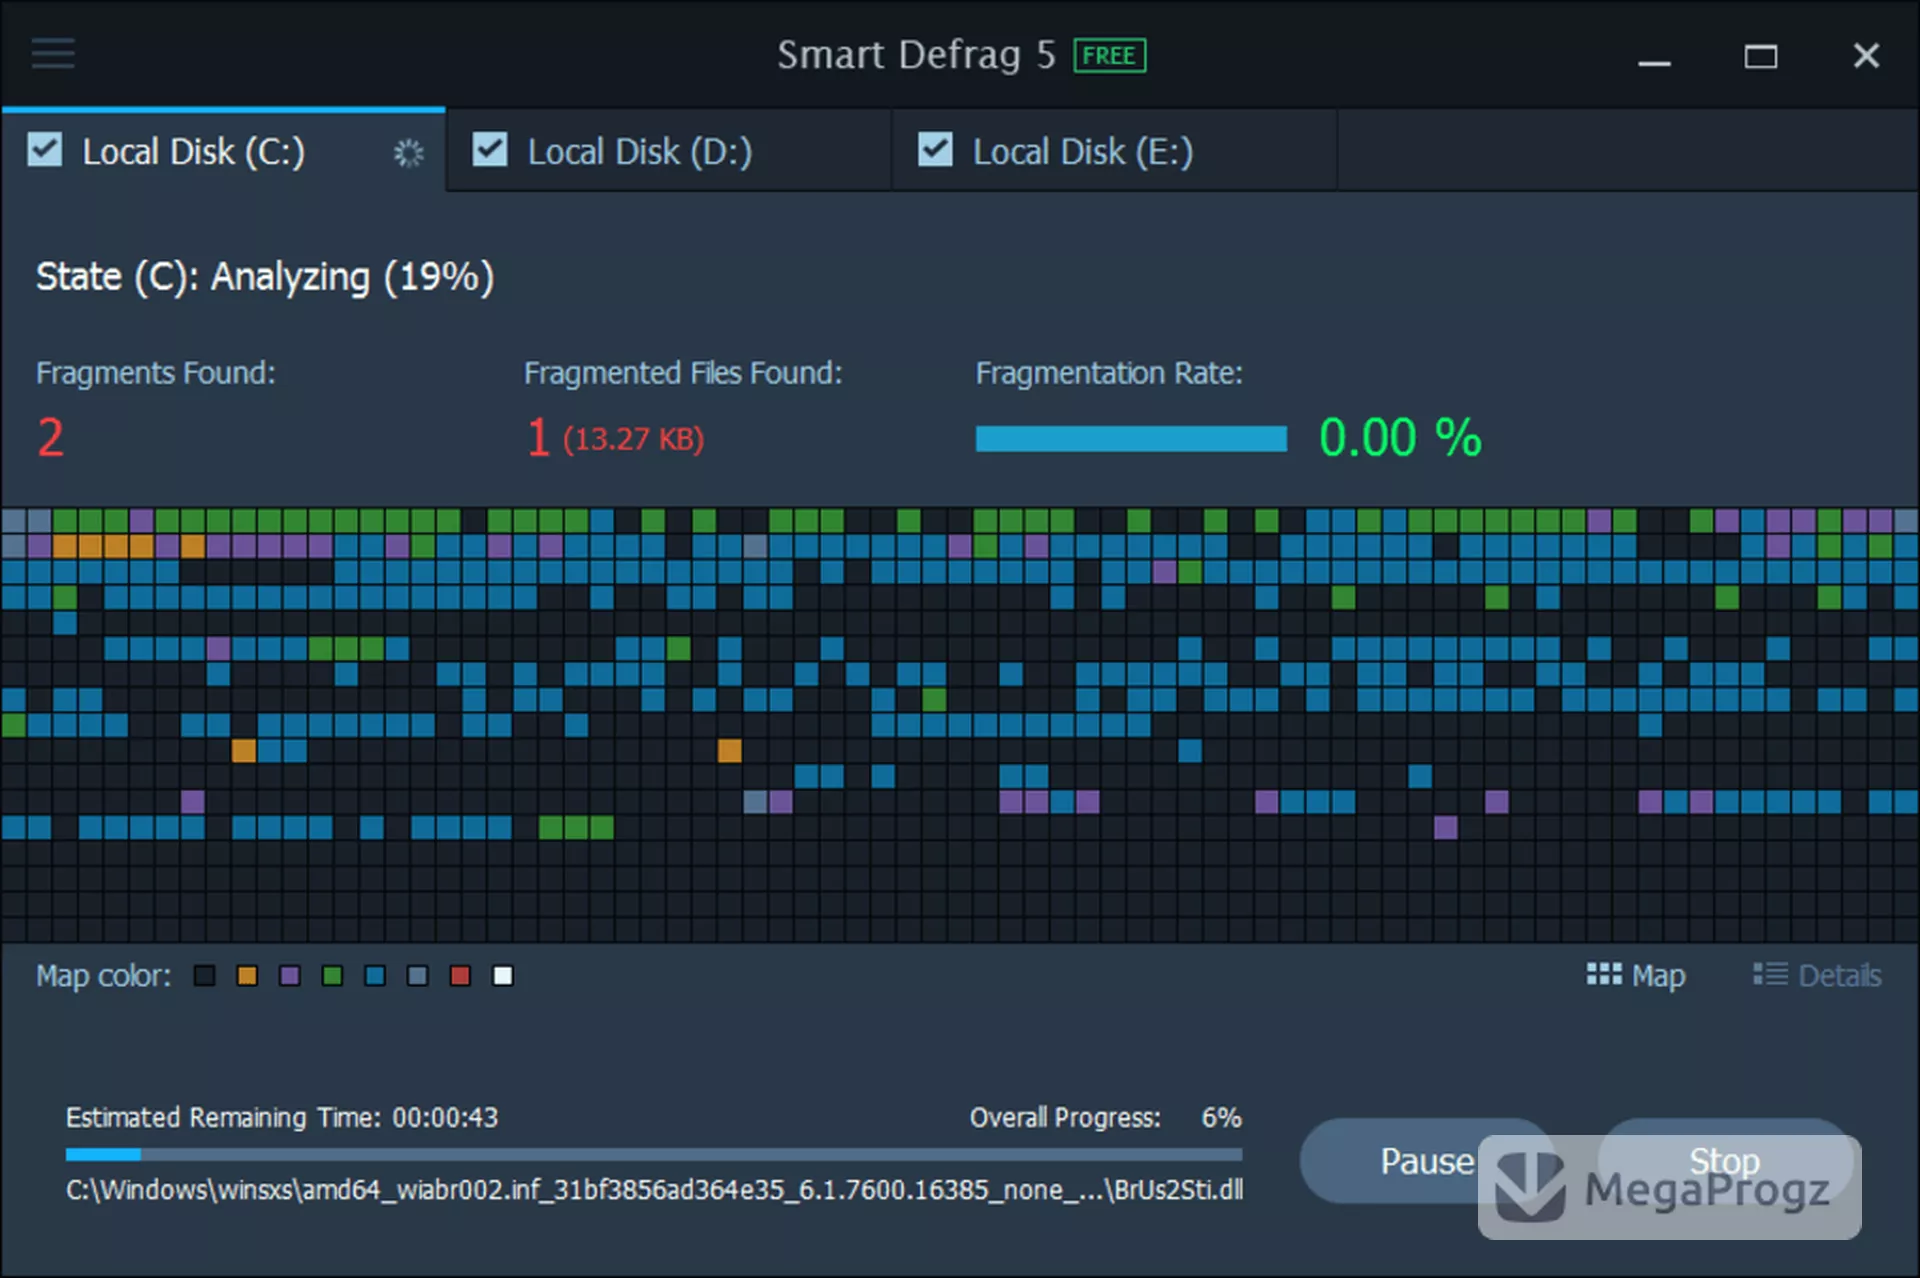Click the Smart Defrag 5 title
This screenshot has width=1920, height=1278.
pyautogui.click(x=916, y=55)
